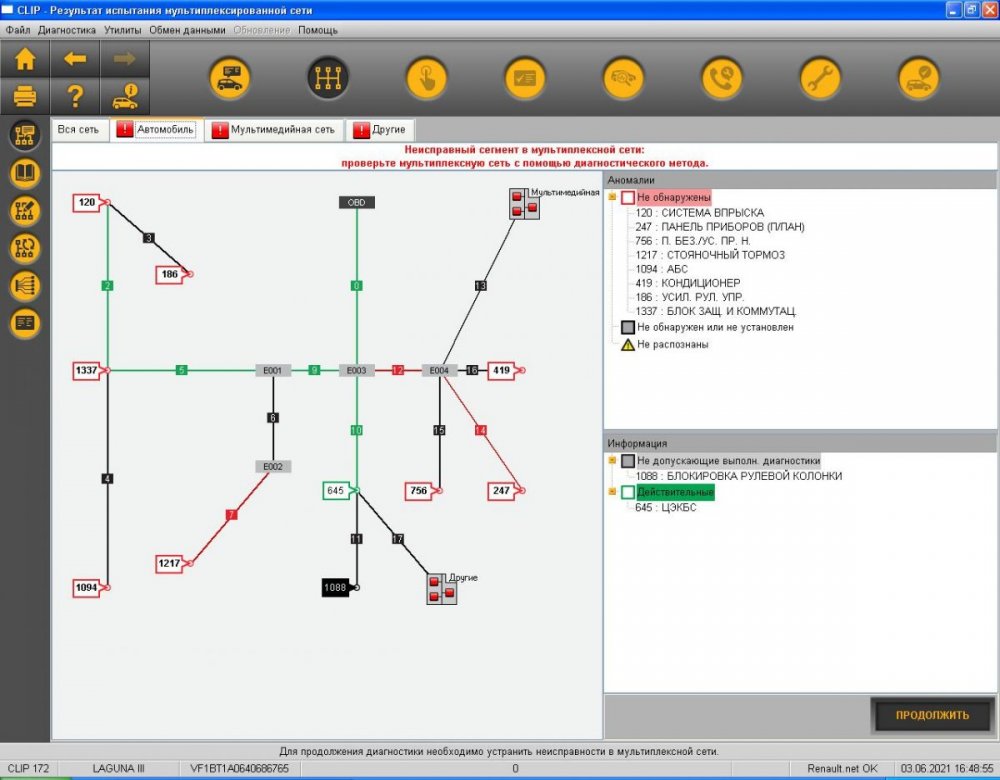Open the vehicle identification round icon
The width and height of the screenshot is (1000, 780).
(230, 78)
